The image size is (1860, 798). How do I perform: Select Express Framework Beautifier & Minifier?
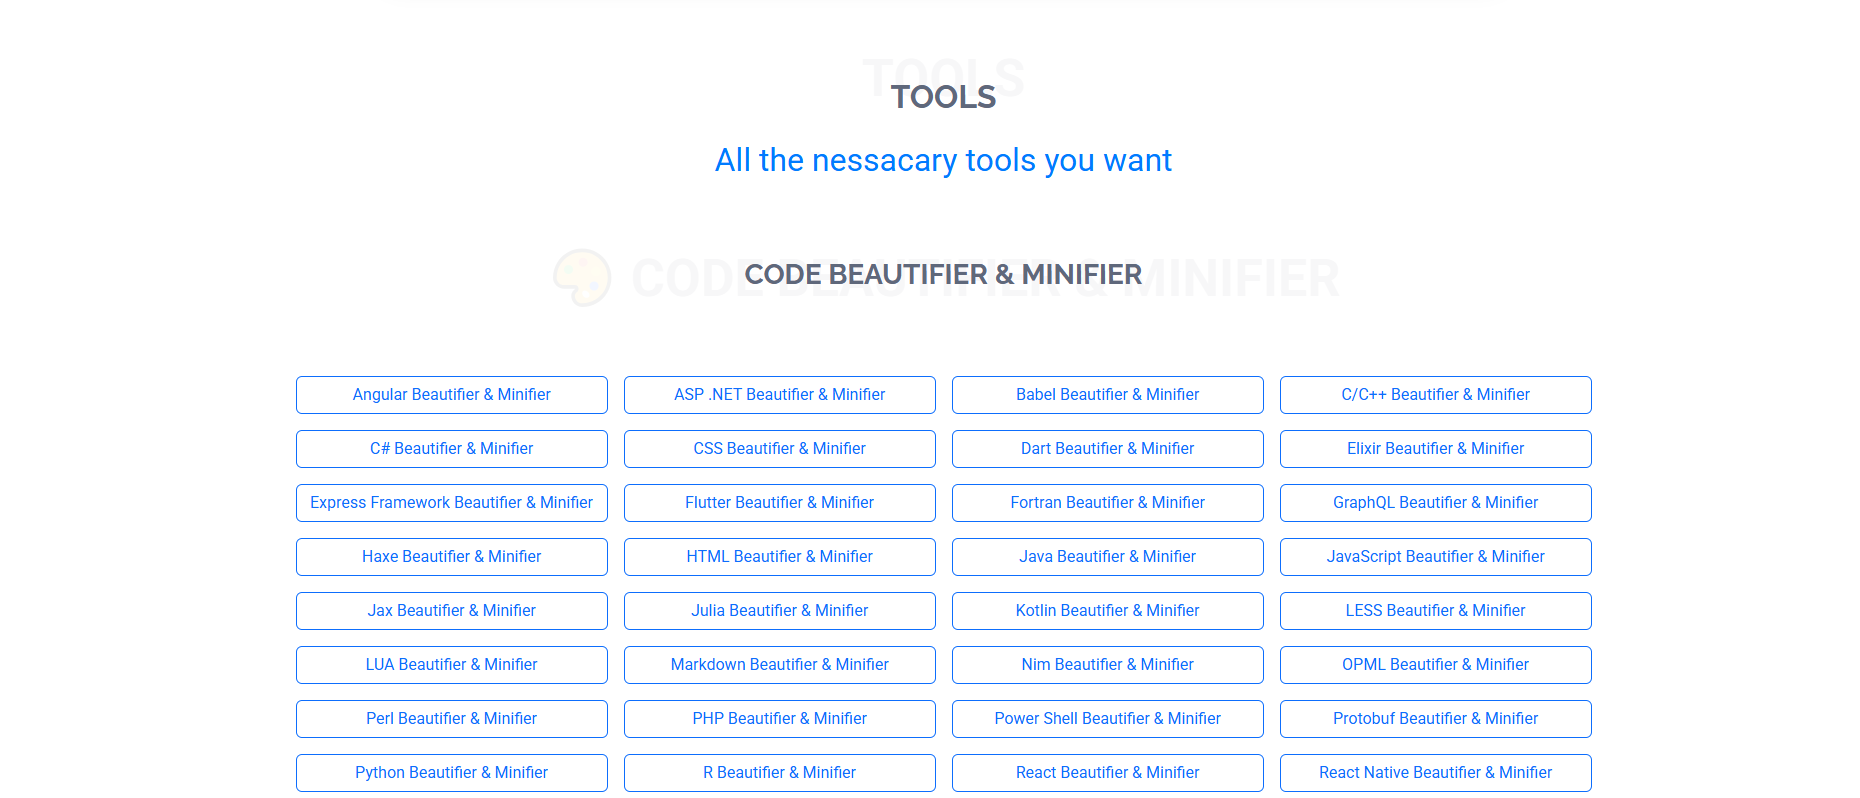pyautogui.click(x=452, y=503)
